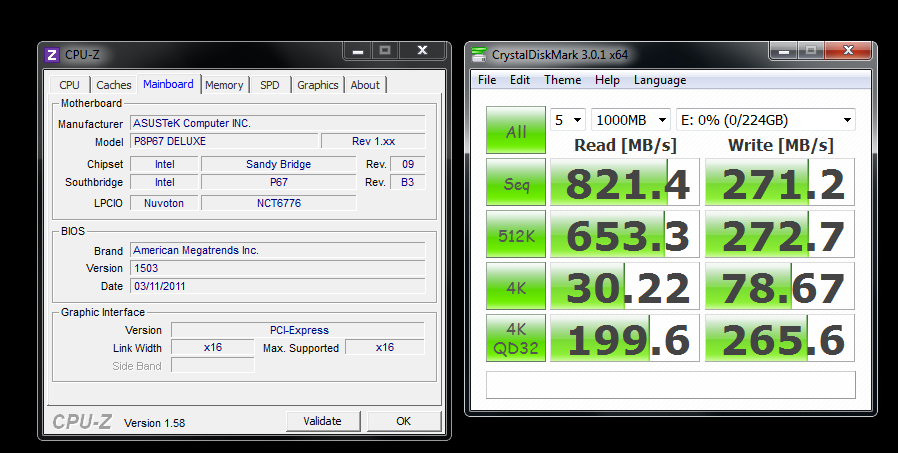Minimize the CrystalDiskMark window
898x453 pixels.
[x=785, y=50]
